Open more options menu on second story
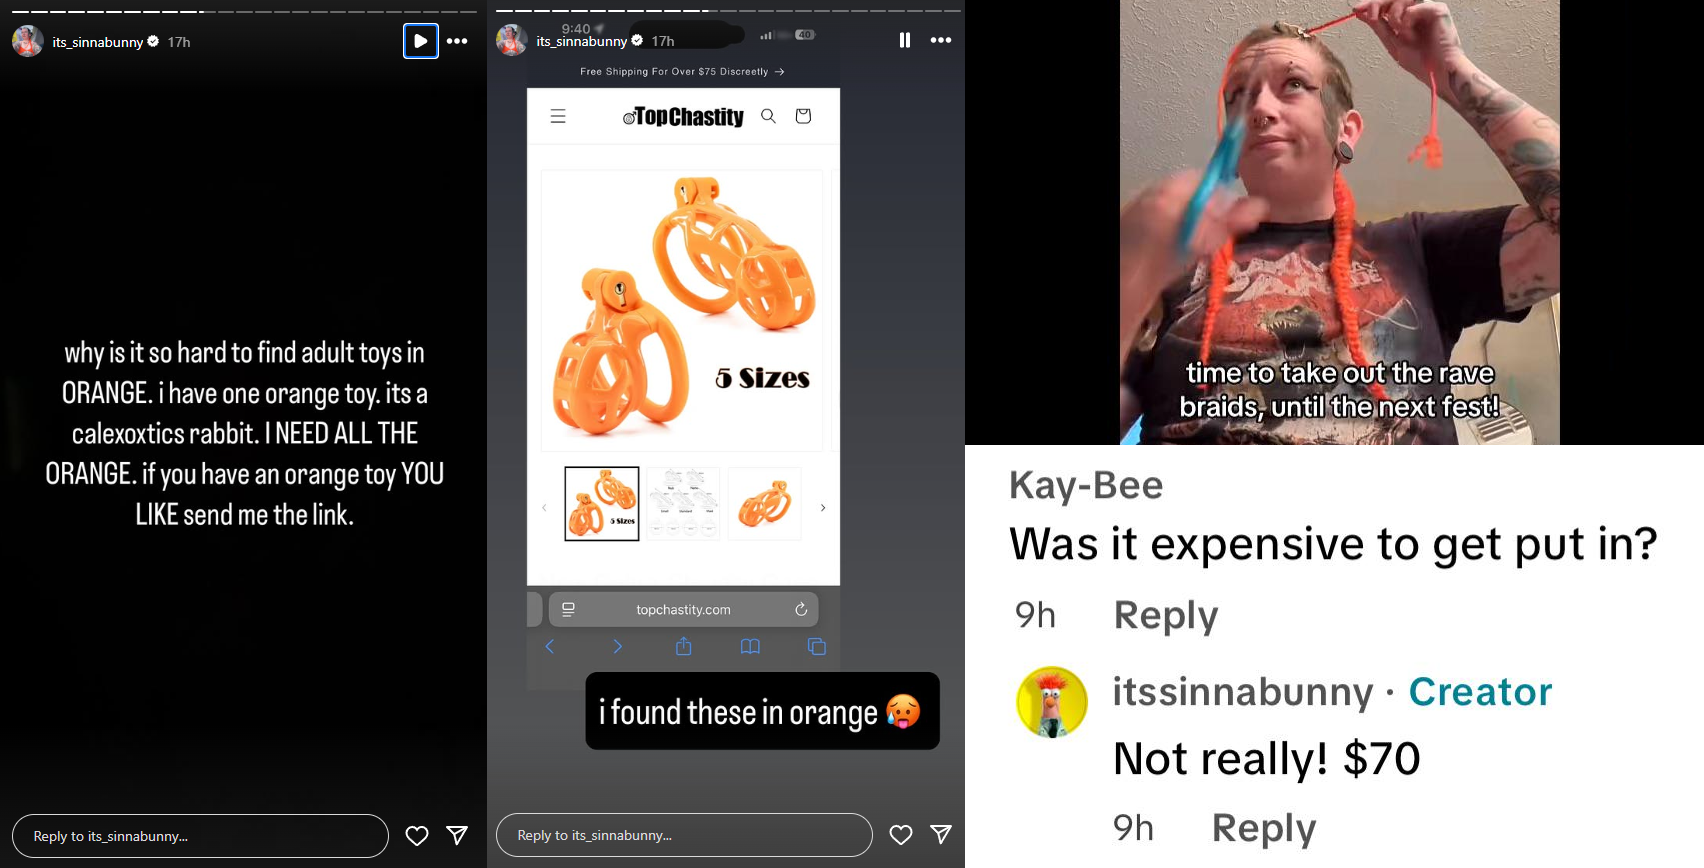This screenshot has height=868, width=1704. pos(941,40)
